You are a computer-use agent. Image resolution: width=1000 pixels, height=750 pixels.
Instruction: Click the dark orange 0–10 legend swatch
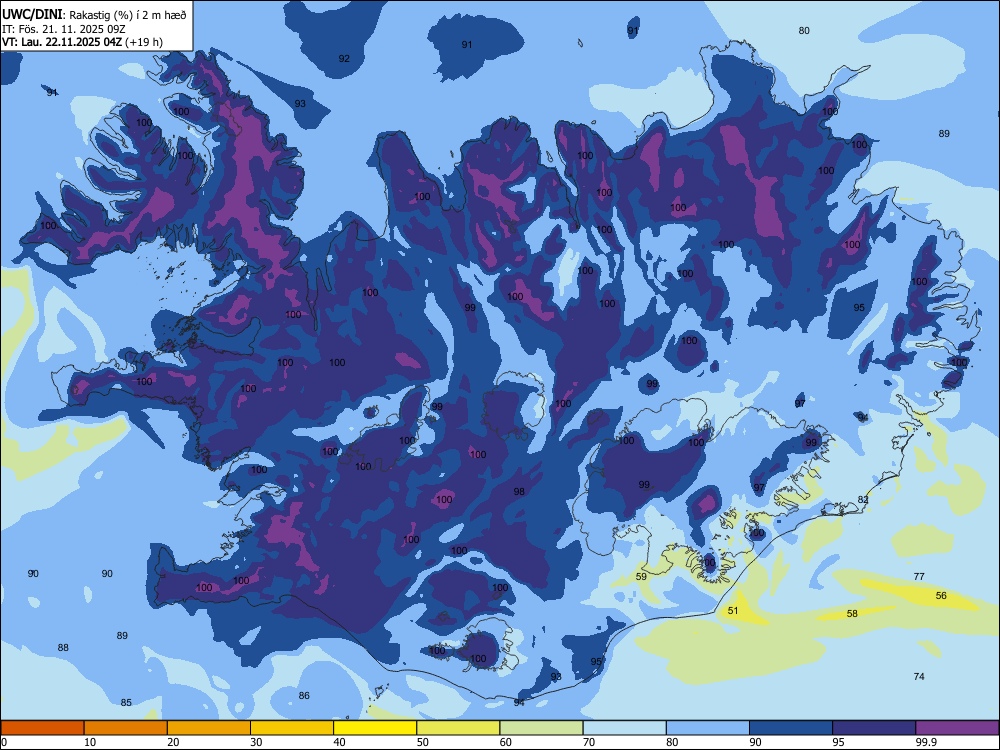pos(42,728)
